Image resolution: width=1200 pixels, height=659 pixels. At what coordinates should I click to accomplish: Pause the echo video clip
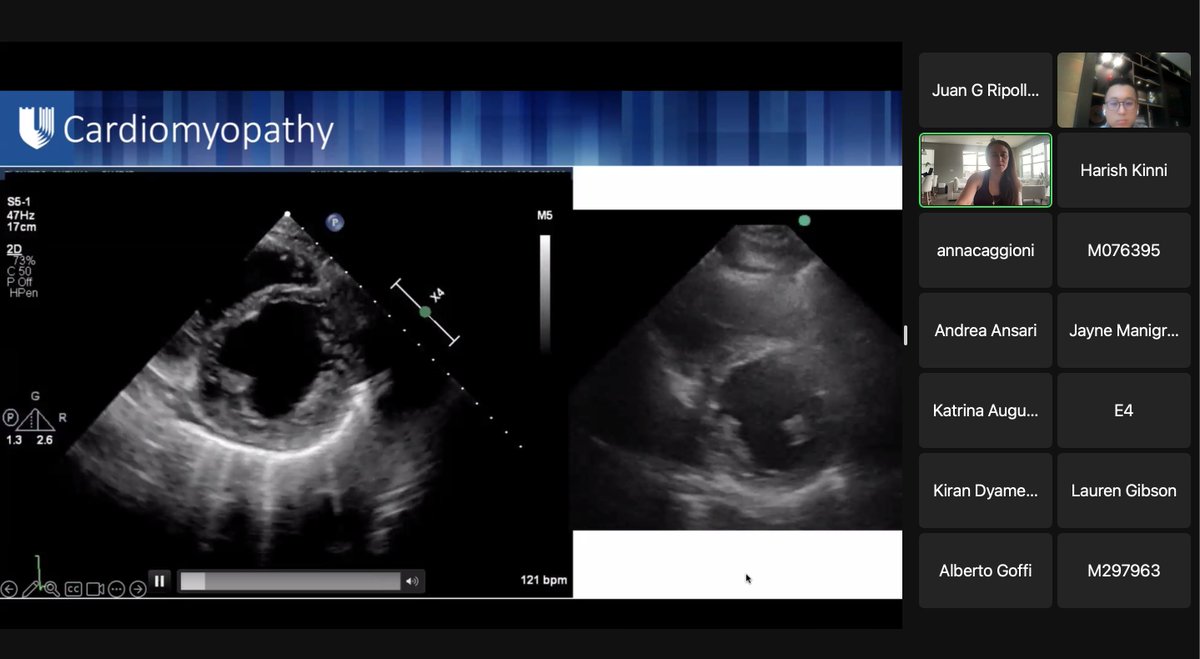click(159, 580)
